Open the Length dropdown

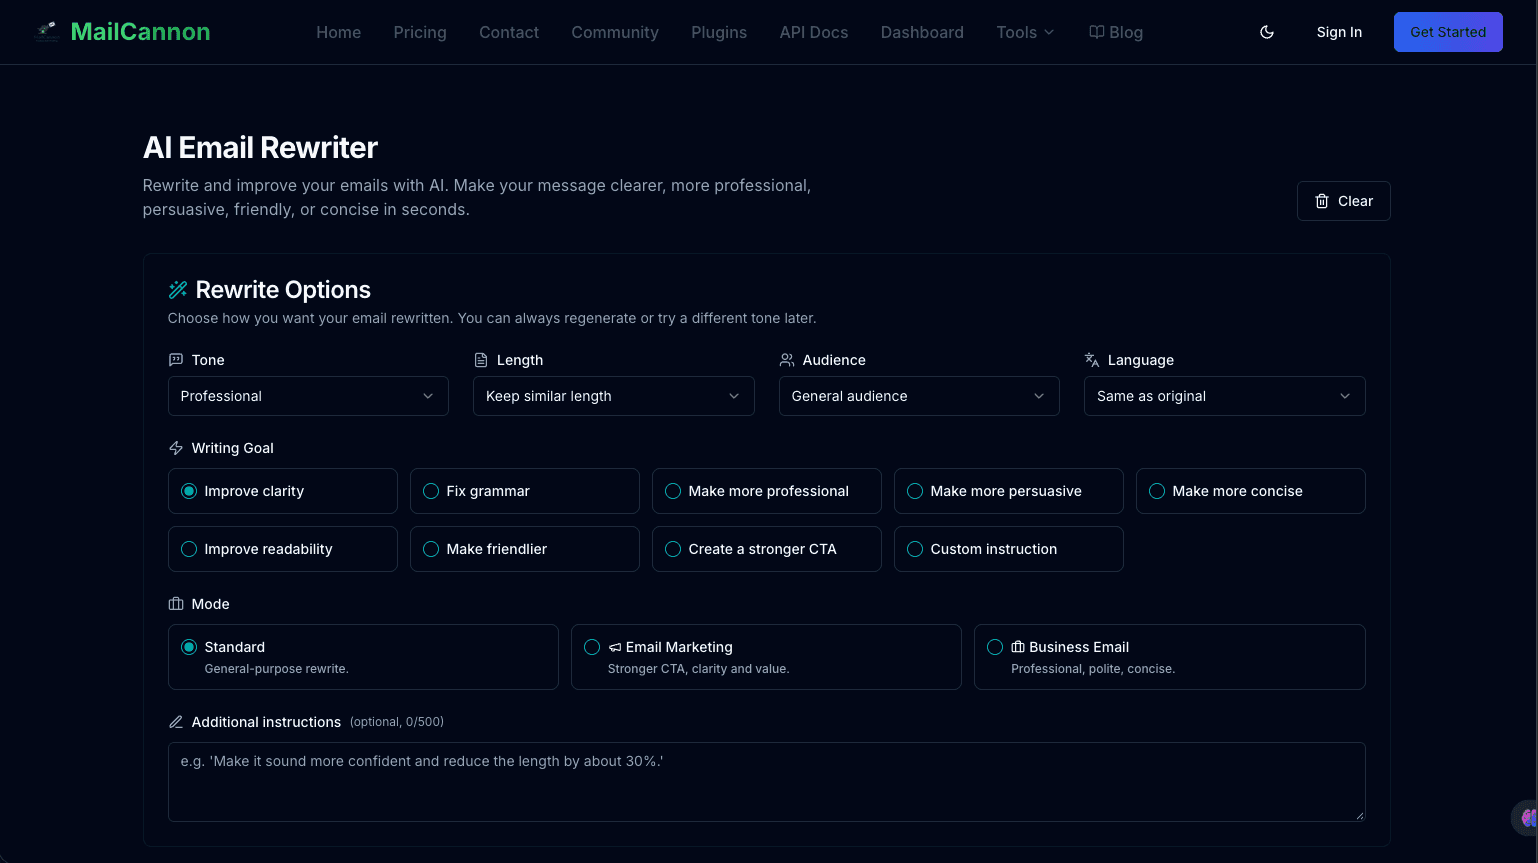click(614, 396)
